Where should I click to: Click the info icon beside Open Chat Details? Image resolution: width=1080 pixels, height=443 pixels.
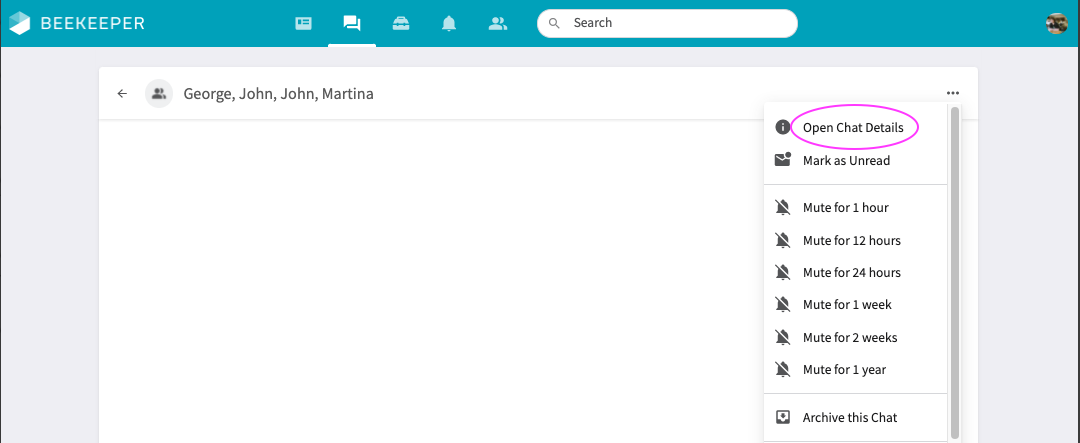pos(782,127)
